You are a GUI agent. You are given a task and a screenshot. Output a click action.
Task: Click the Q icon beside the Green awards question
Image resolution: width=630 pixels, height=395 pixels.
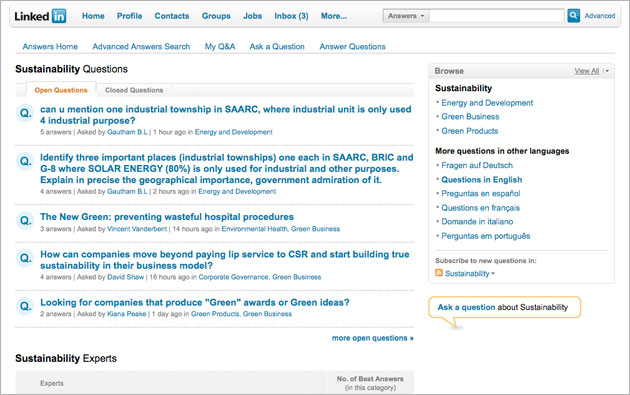25,306
